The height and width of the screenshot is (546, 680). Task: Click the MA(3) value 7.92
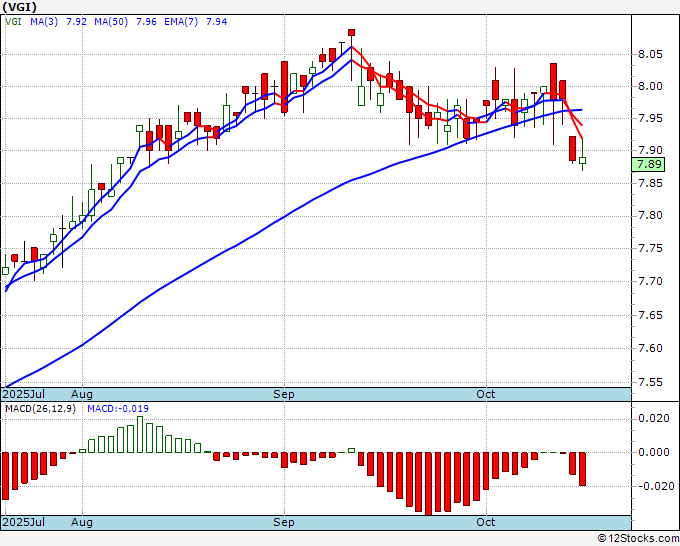[x=76, y=22]
